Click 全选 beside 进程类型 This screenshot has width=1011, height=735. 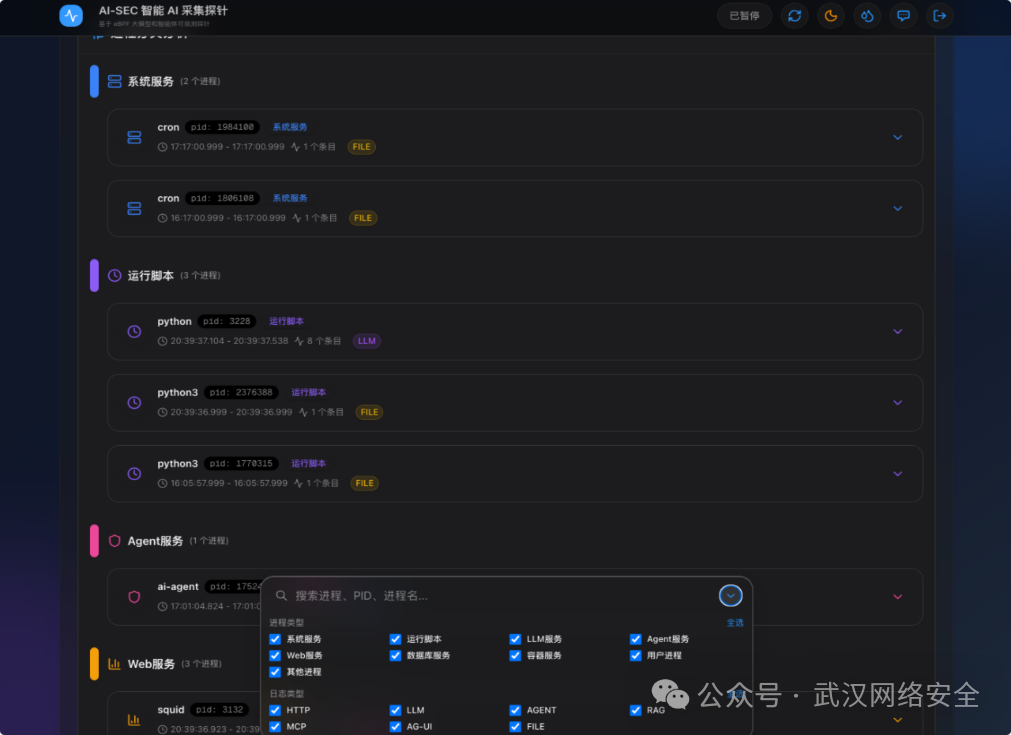click(735, 623)
